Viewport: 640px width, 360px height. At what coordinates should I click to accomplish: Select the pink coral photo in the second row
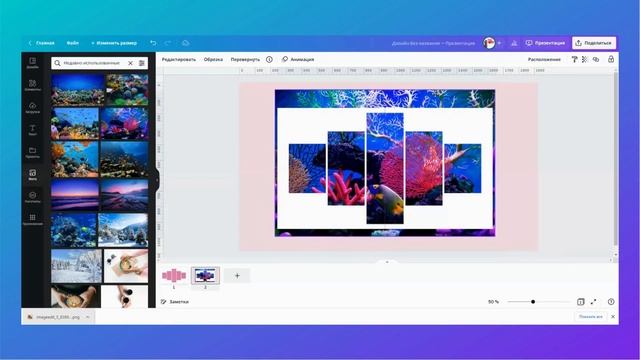[x=124, y=124]
